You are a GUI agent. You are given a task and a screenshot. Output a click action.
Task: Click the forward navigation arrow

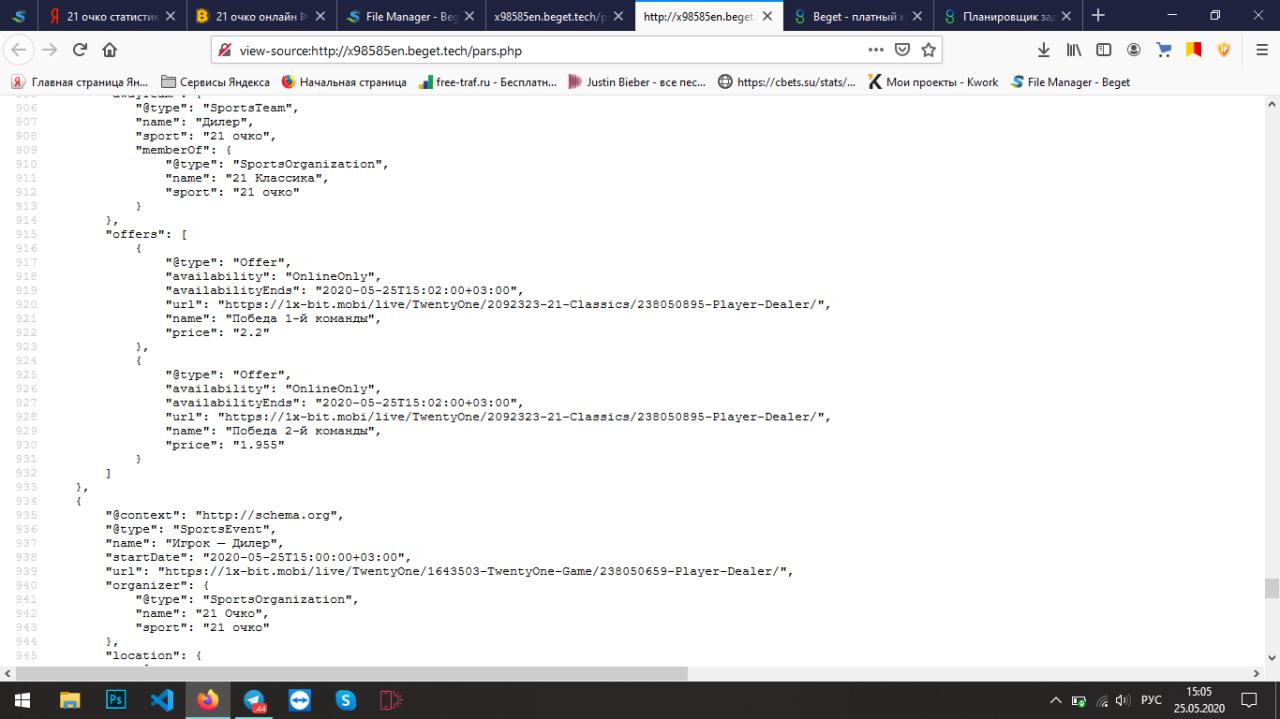[x=50, y=50]
